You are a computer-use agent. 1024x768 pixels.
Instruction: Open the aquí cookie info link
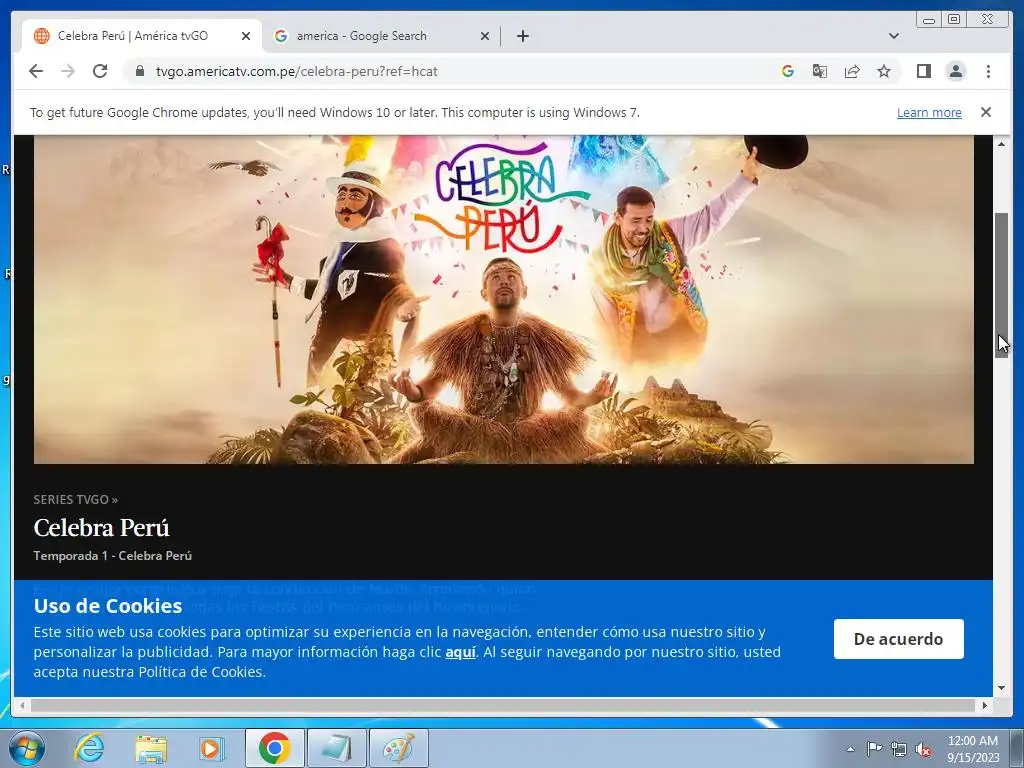pos(460,652)
